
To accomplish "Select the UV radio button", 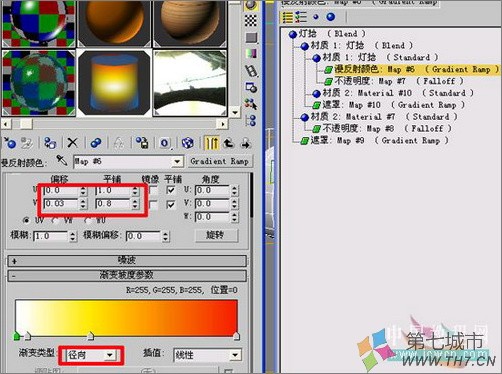I will coord(26,220).
